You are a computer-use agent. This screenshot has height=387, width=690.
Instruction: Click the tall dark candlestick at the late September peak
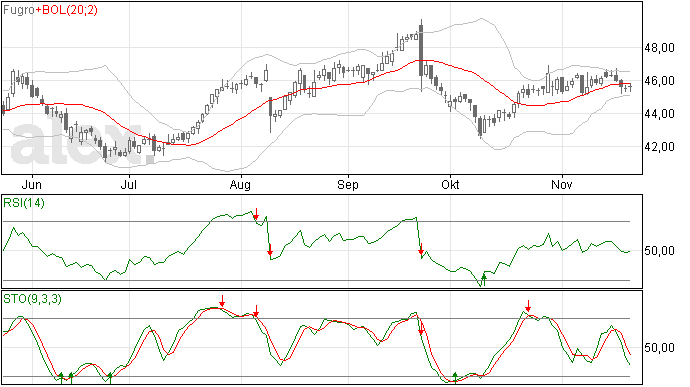pos(421,51)
